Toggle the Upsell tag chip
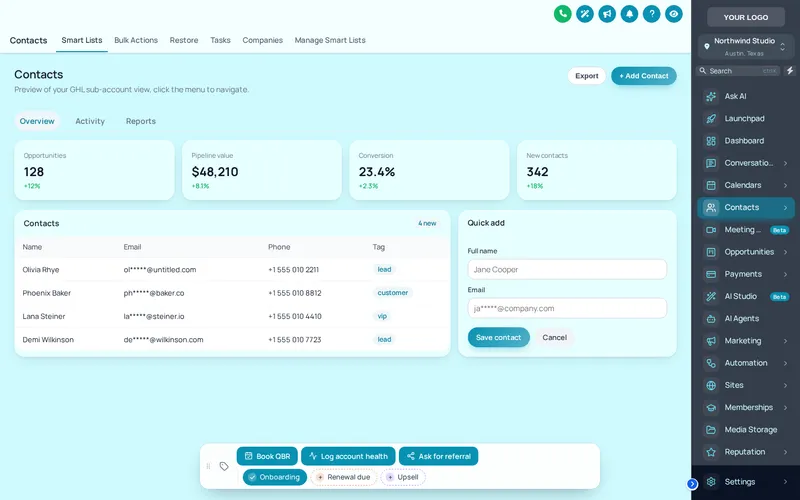Screen dimensions: 800x500 [x=403, y=477]
